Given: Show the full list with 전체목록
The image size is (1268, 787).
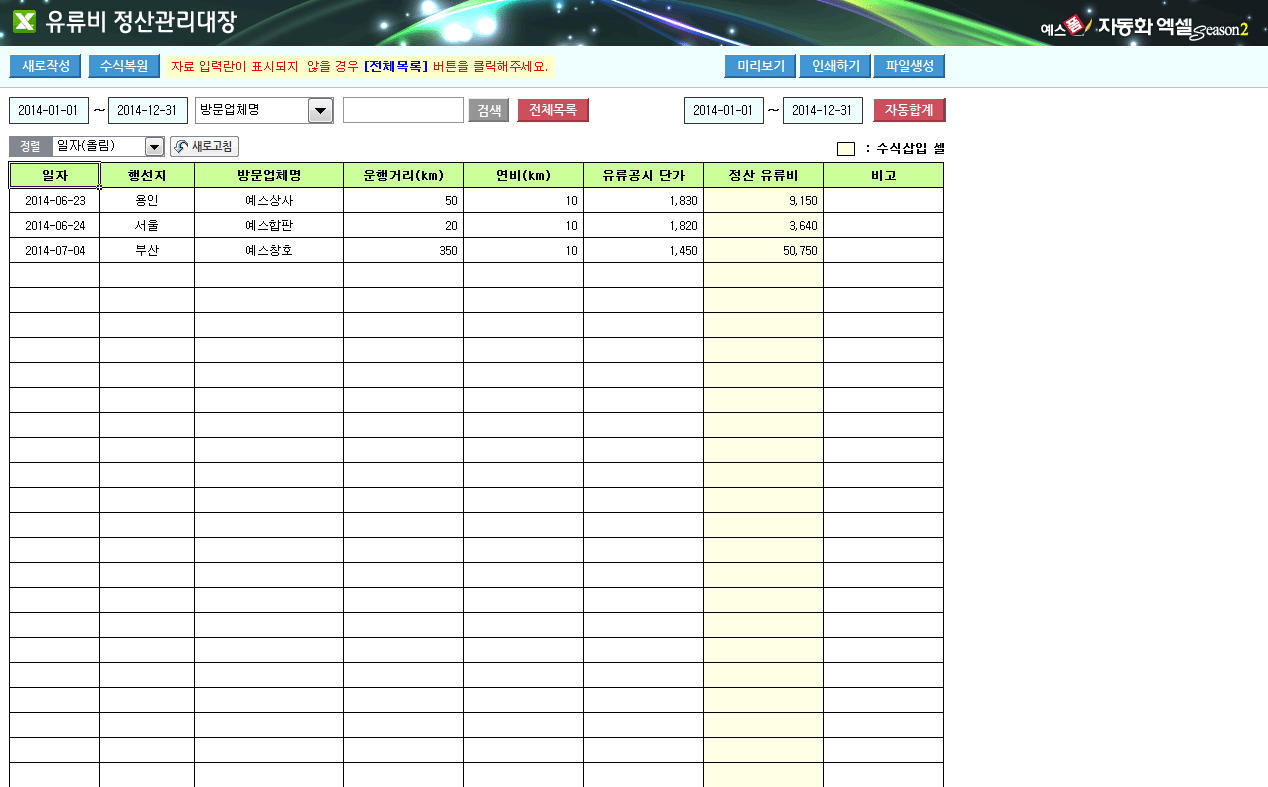Looking at the screenshot, I should [x=553, y=110].
